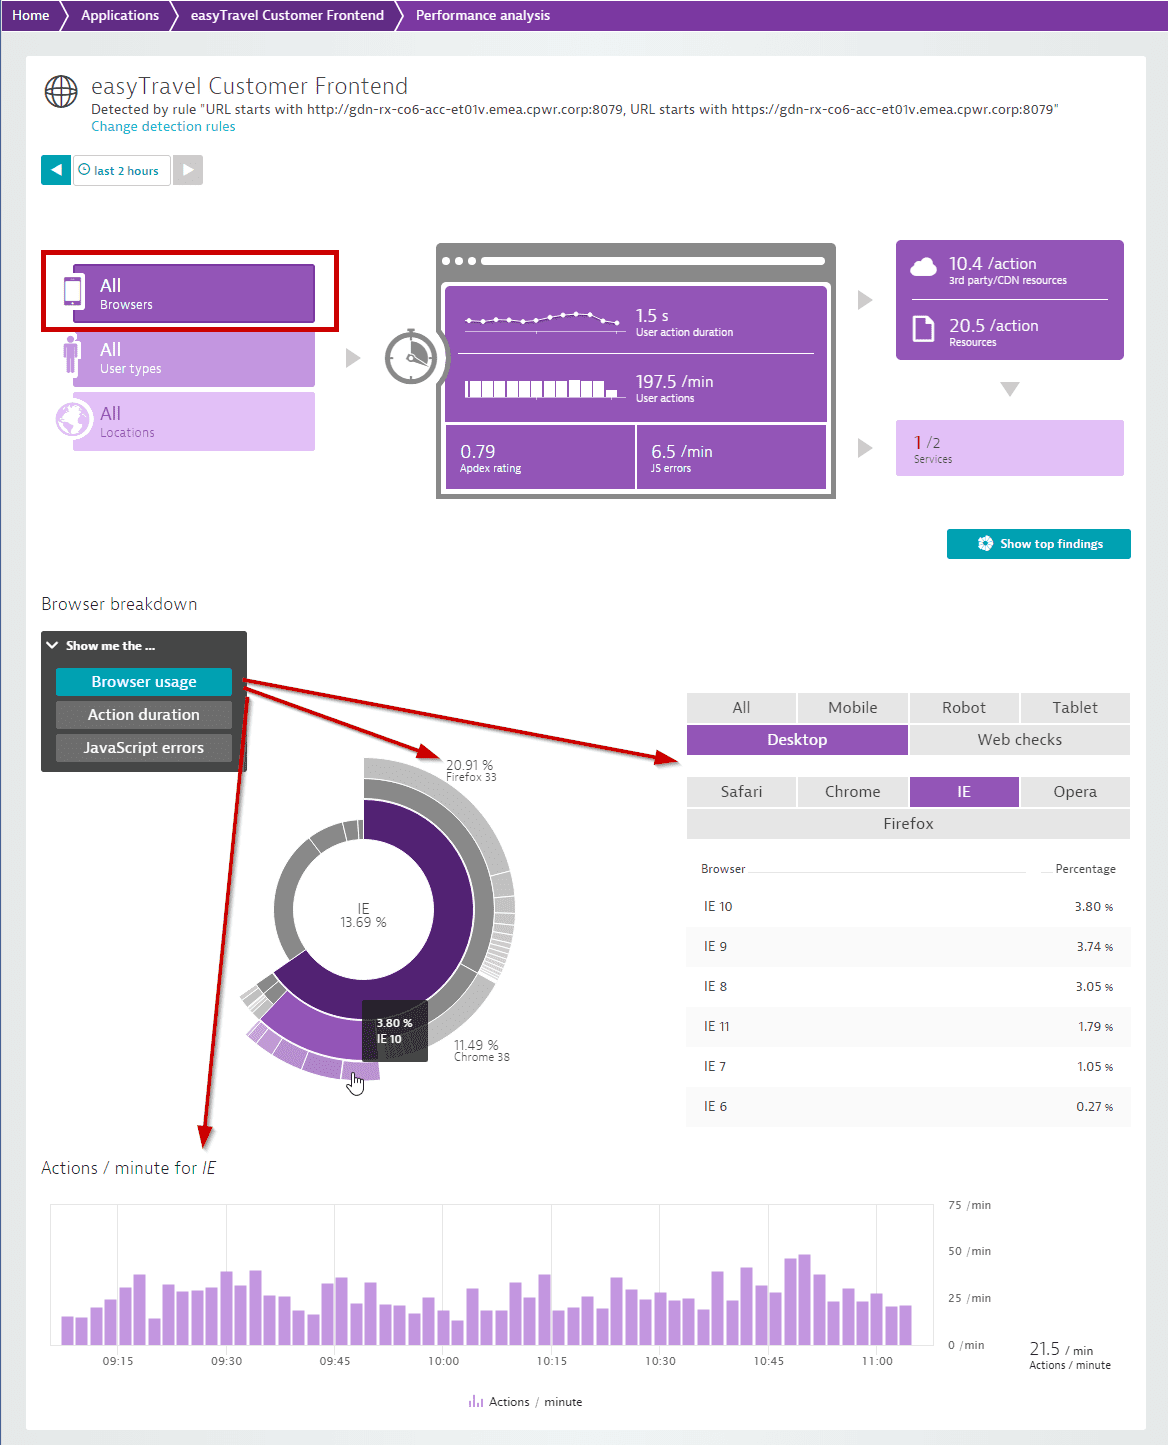Image resolution: width=1168 pixels, height=1445 pixels.
Task: Select the JavaScript errors option
Action: 144,748
